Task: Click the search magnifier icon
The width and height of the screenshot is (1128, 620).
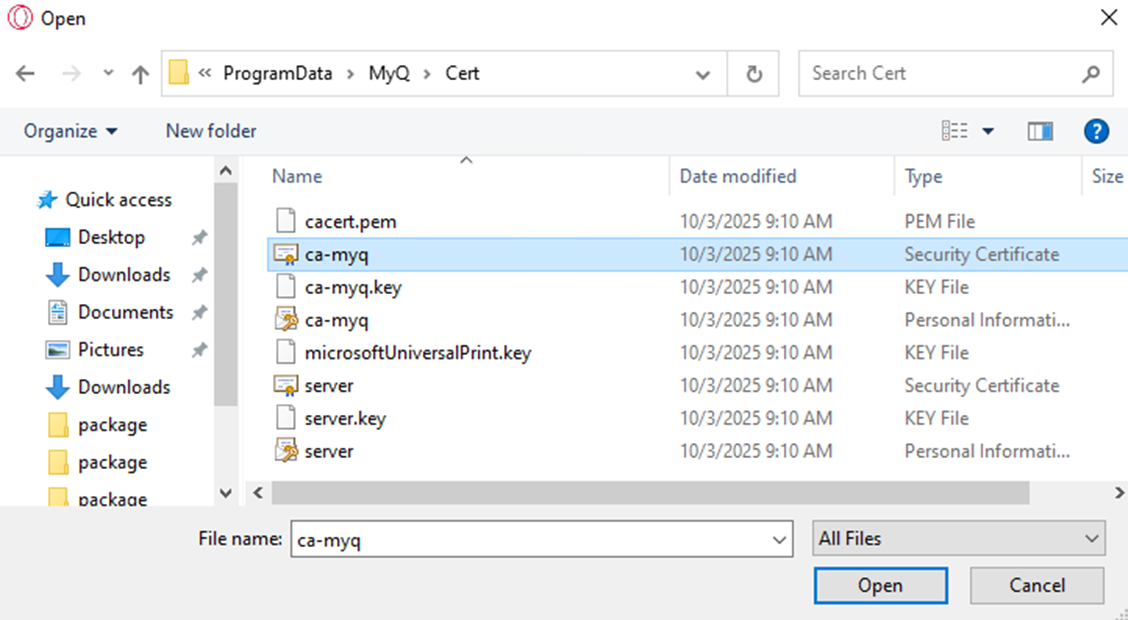Action: tap(1091, 74)
